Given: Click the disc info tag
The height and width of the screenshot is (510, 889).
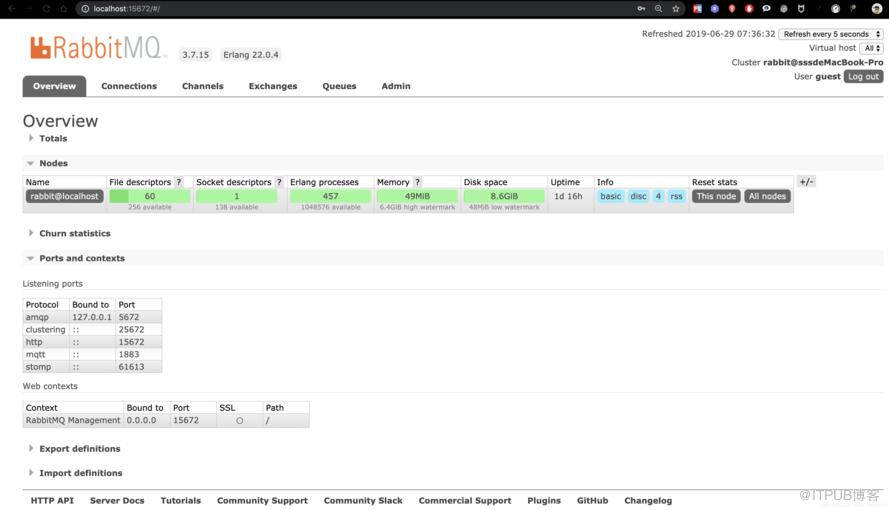Looking at the screenshot, I should point(638,196).
